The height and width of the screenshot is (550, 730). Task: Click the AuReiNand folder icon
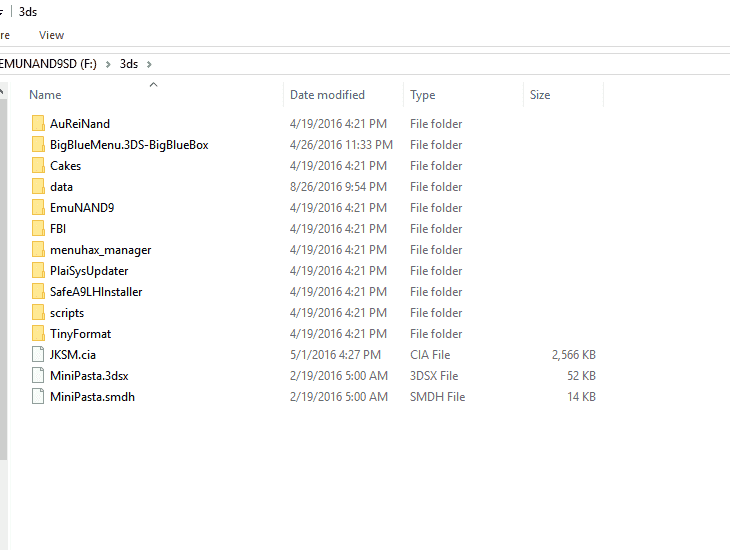click(x=38, y=123)
